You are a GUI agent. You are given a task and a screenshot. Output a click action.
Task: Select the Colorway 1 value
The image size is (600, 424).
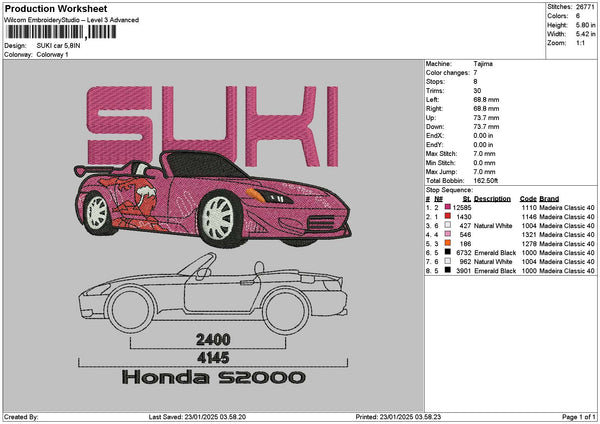pyautogui.click(x=52, y=55)
